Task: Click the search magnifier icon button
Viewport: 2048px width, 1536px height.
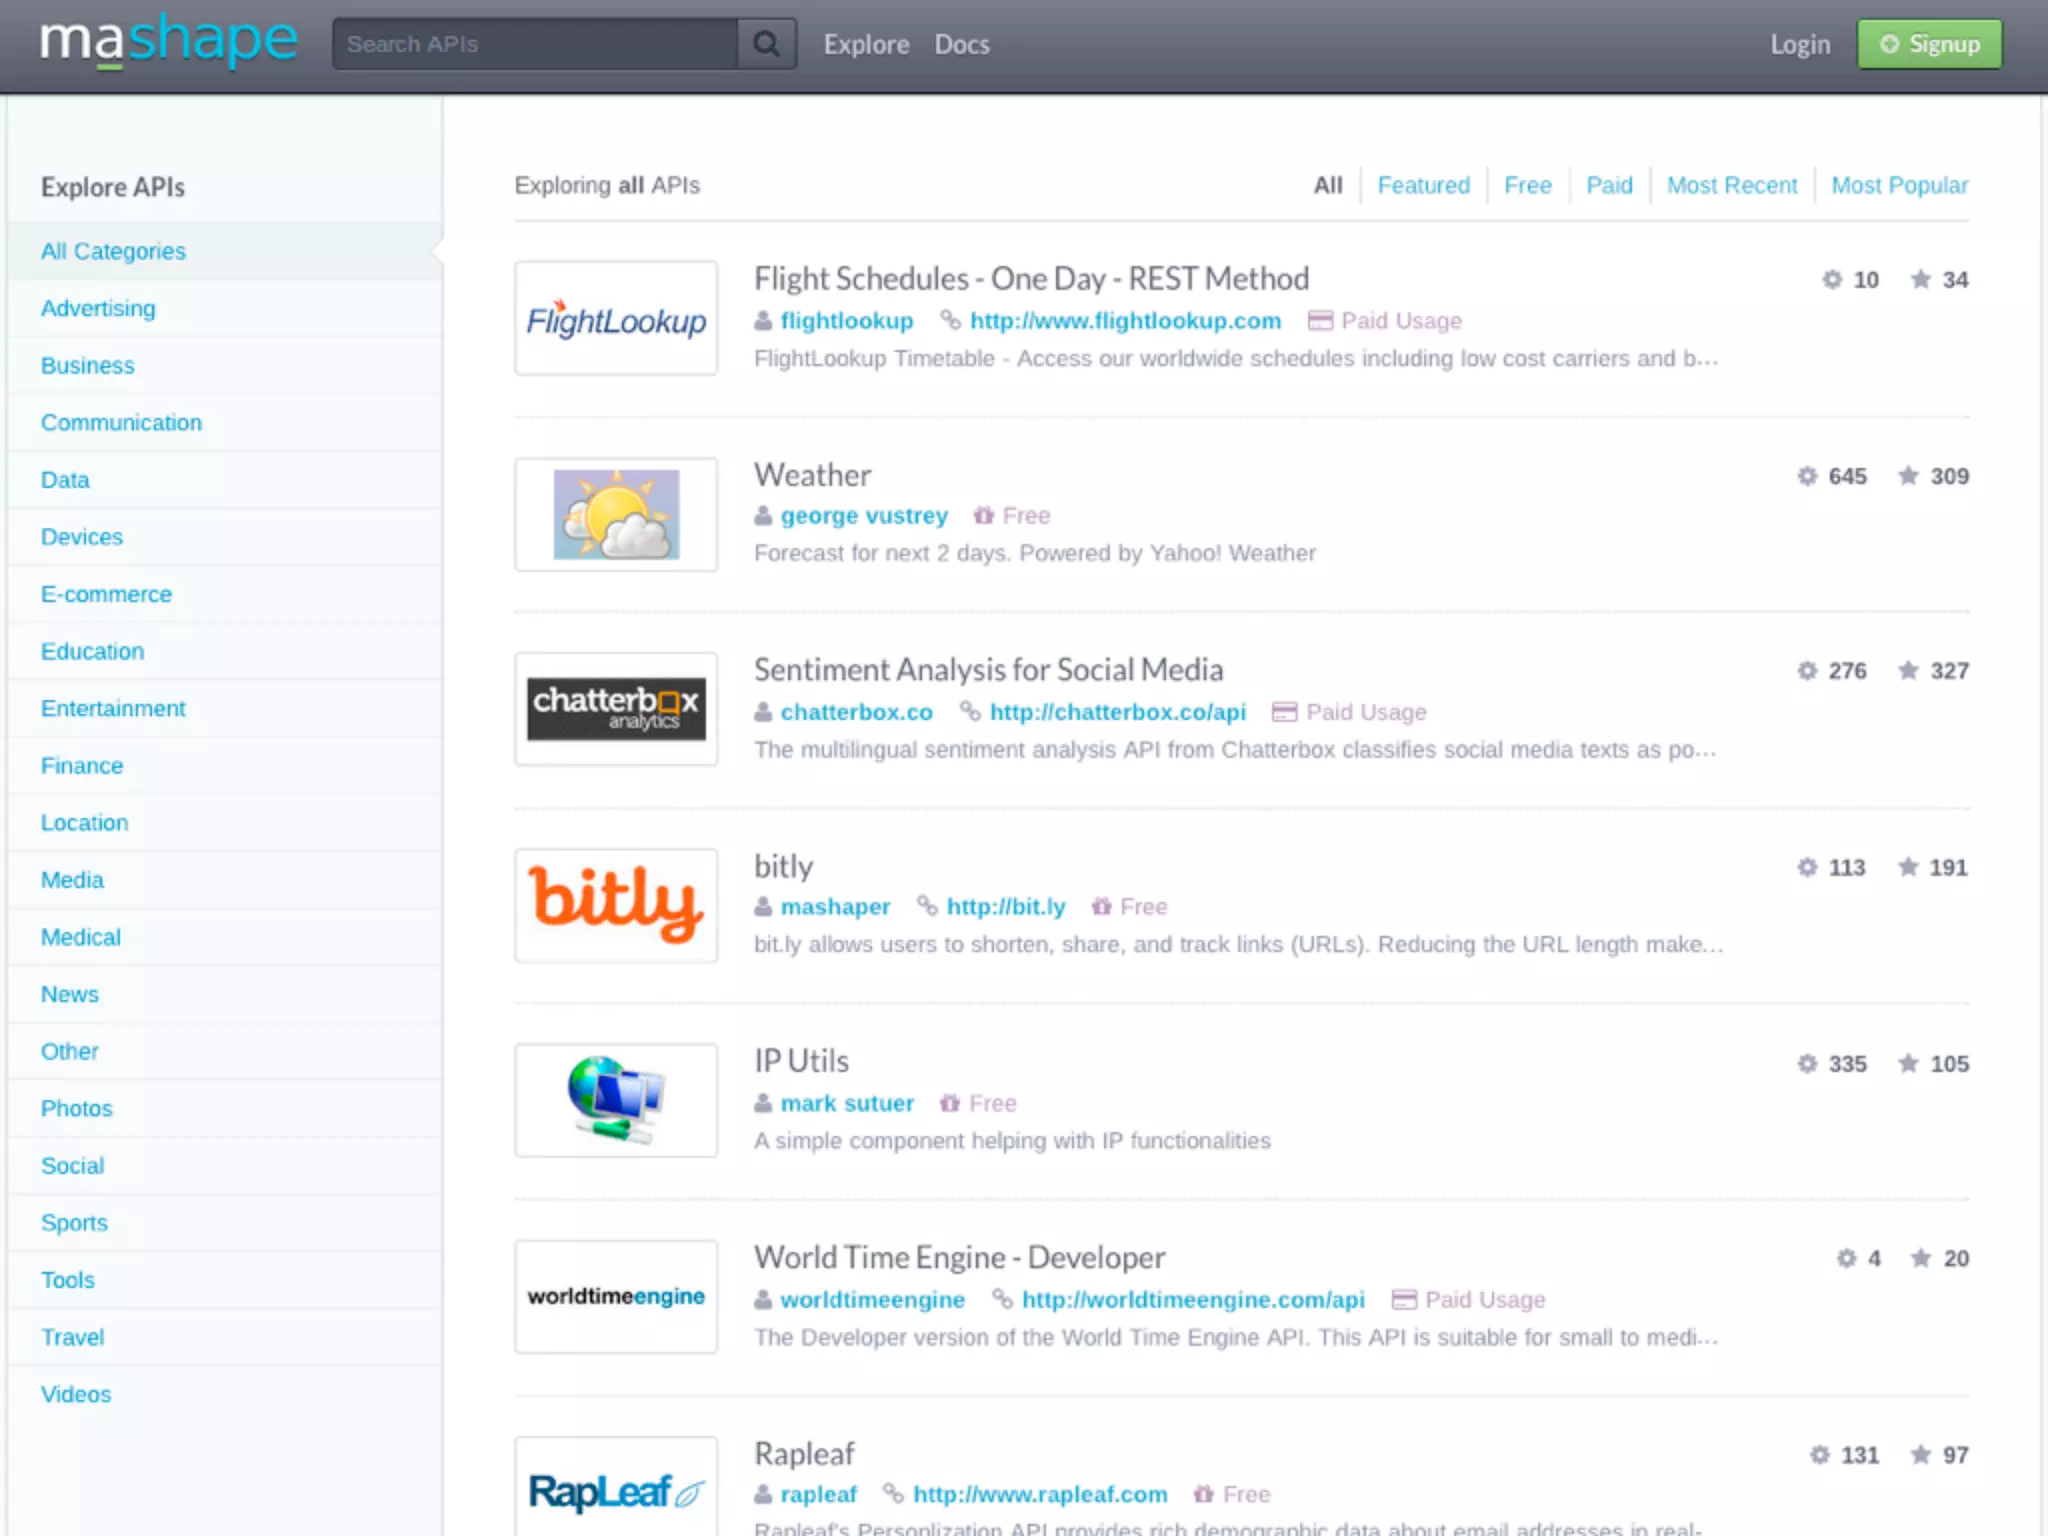Action: (x=766, y=44)
